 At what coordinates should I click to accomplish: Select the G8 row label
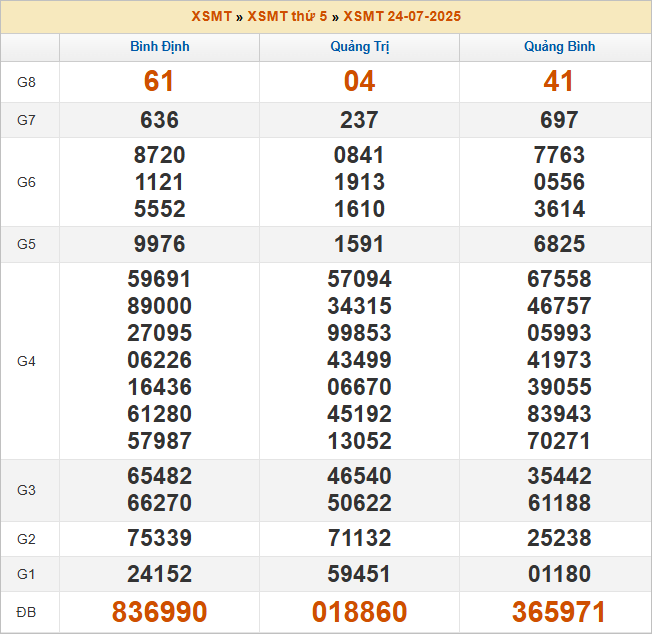26,82
